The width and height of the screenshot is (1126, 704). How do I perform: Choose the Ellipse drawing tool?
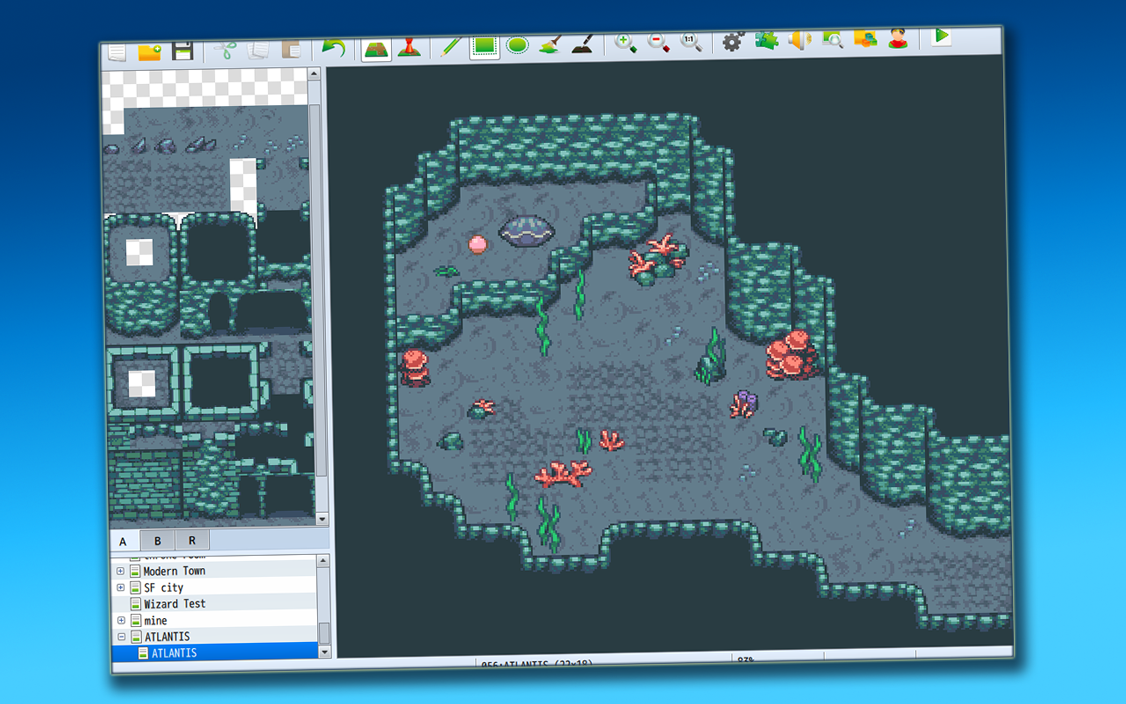point(518,44)
